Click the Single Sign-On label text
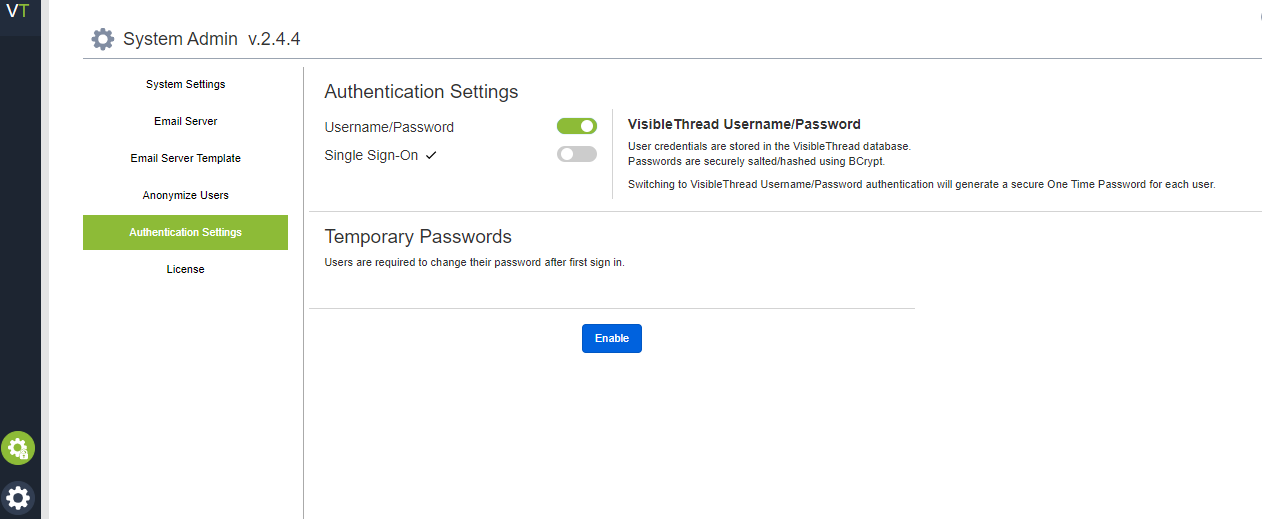Screen dimensions: 1262x519 [x=371, y=155]
